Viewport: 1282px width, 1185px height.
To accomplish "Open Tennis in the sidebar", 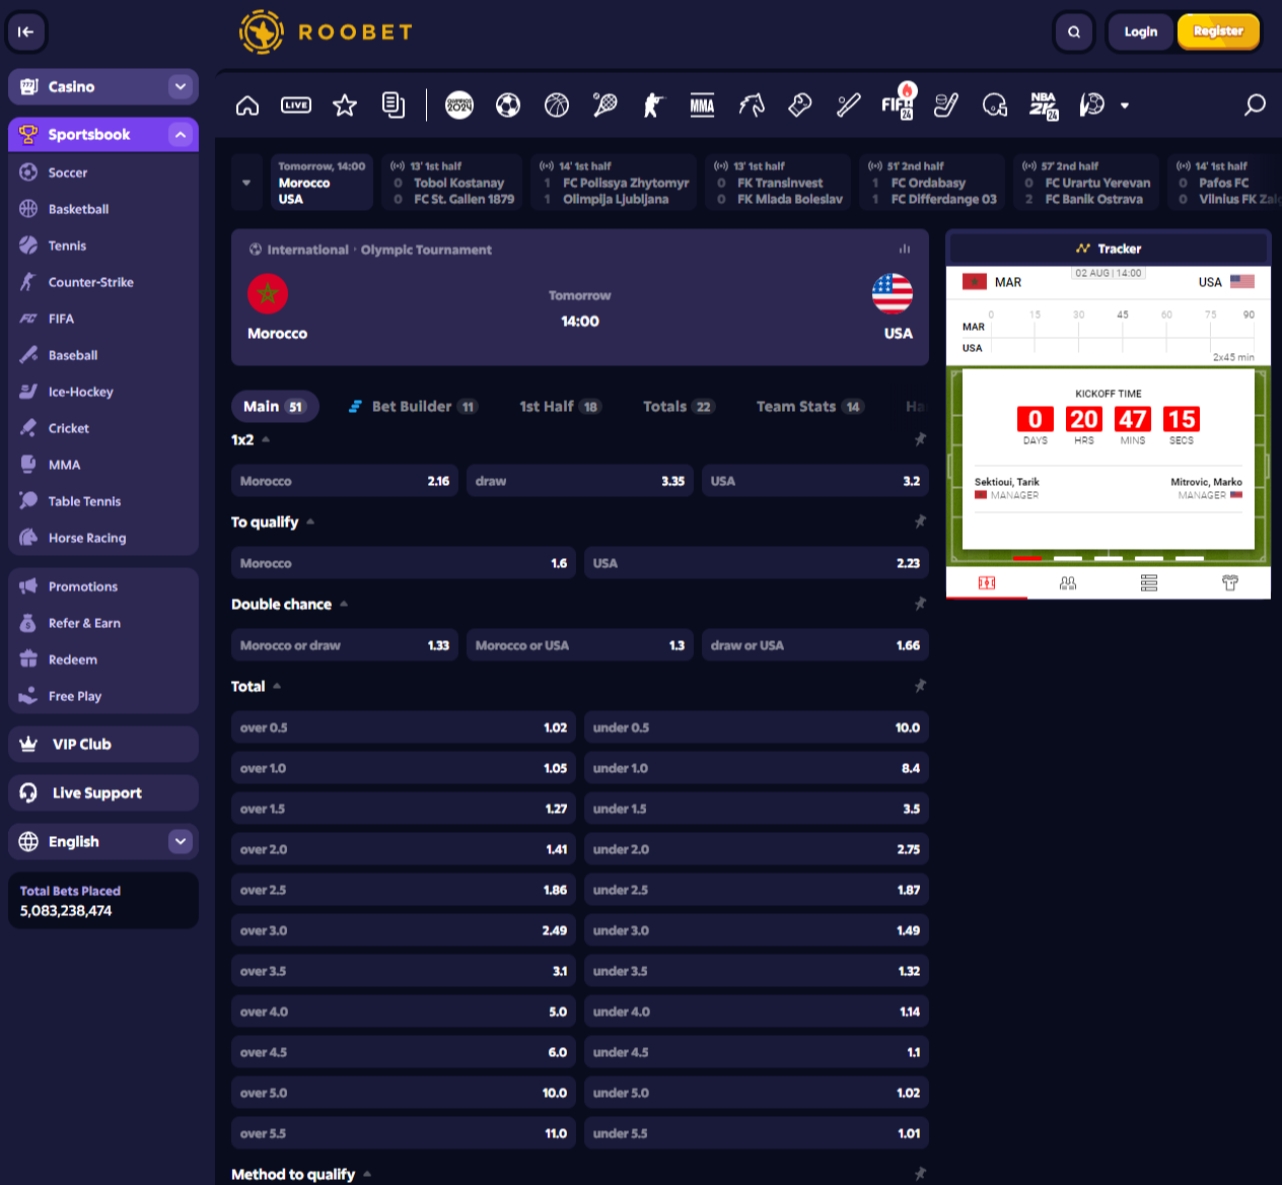I will coord(67,246).
